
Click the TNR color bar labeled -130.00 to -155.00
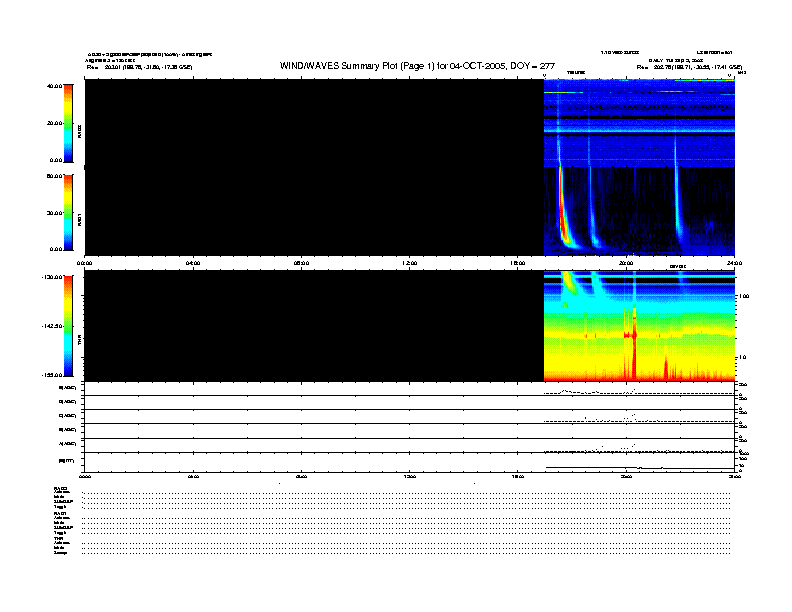pyautogui.click(x=68, y=326)
